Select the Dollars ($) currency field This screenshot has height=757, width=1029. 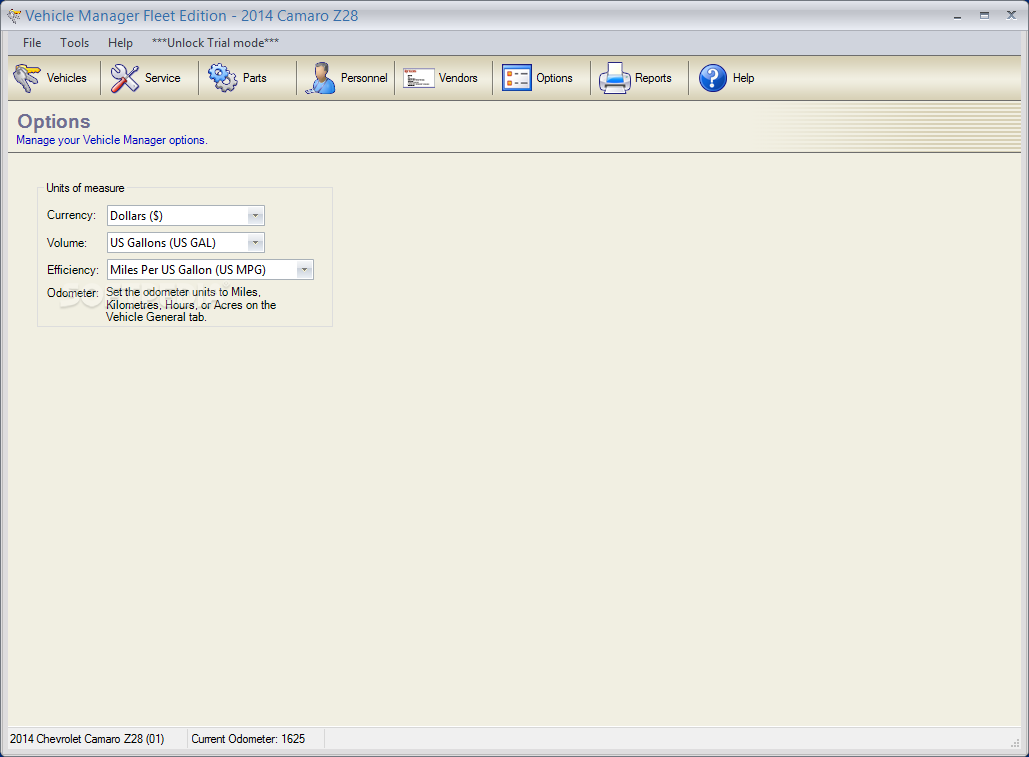coord(186,216)
